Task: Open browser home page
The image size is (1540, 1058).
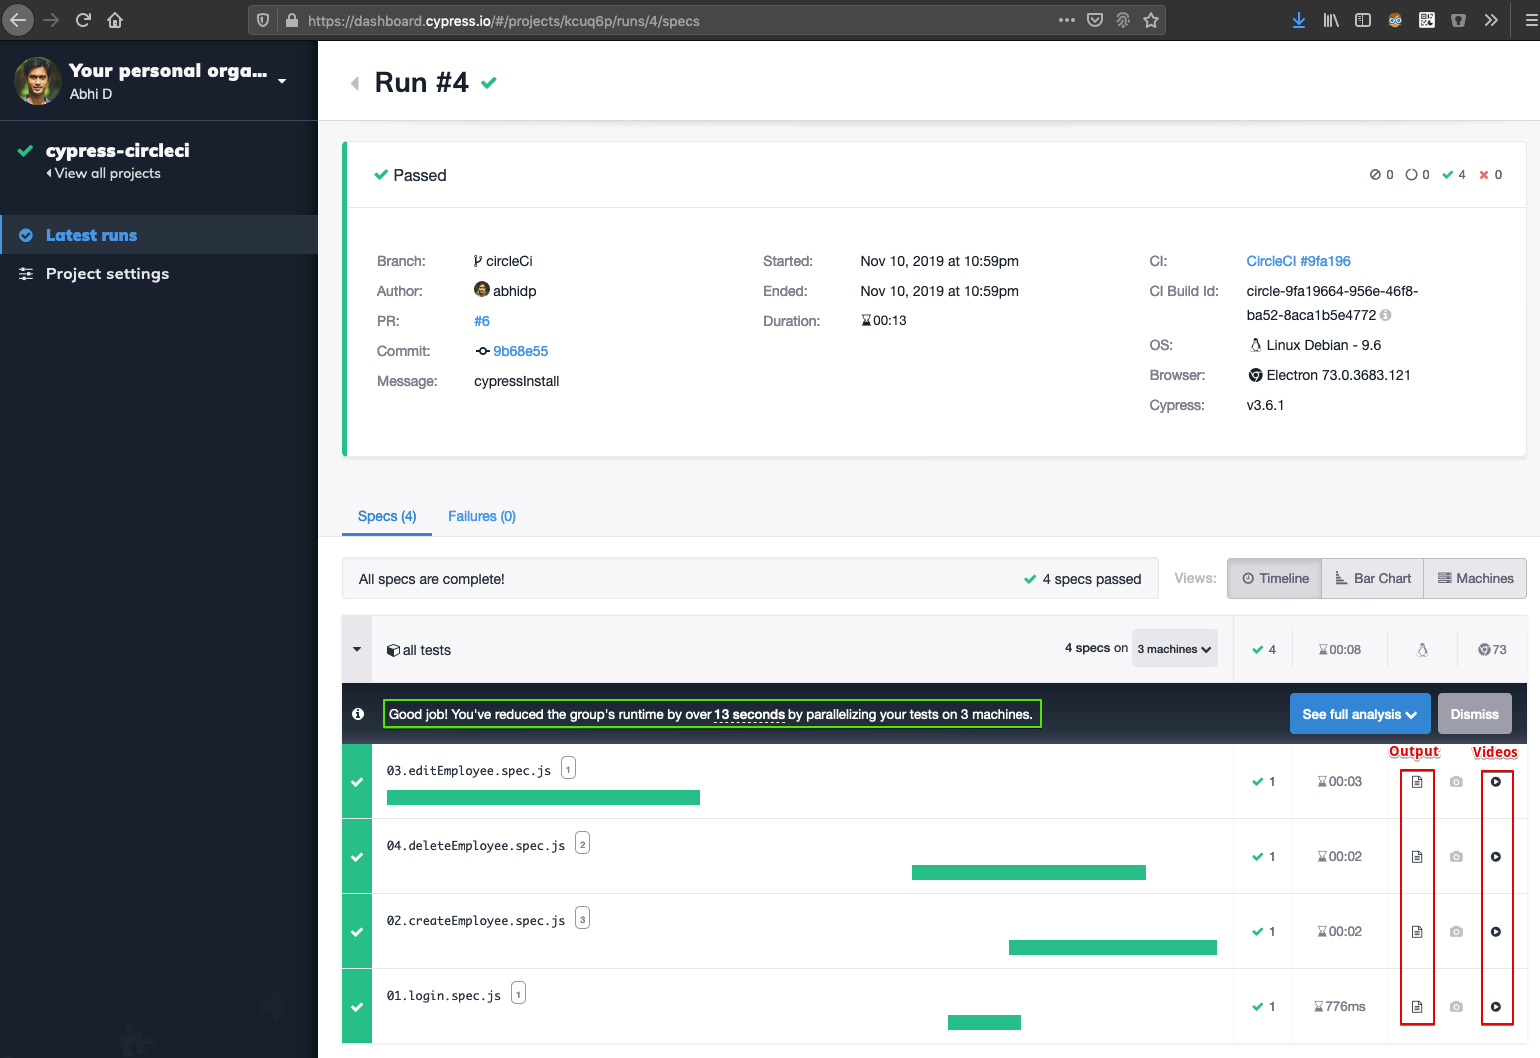Action: coord(115,20)
